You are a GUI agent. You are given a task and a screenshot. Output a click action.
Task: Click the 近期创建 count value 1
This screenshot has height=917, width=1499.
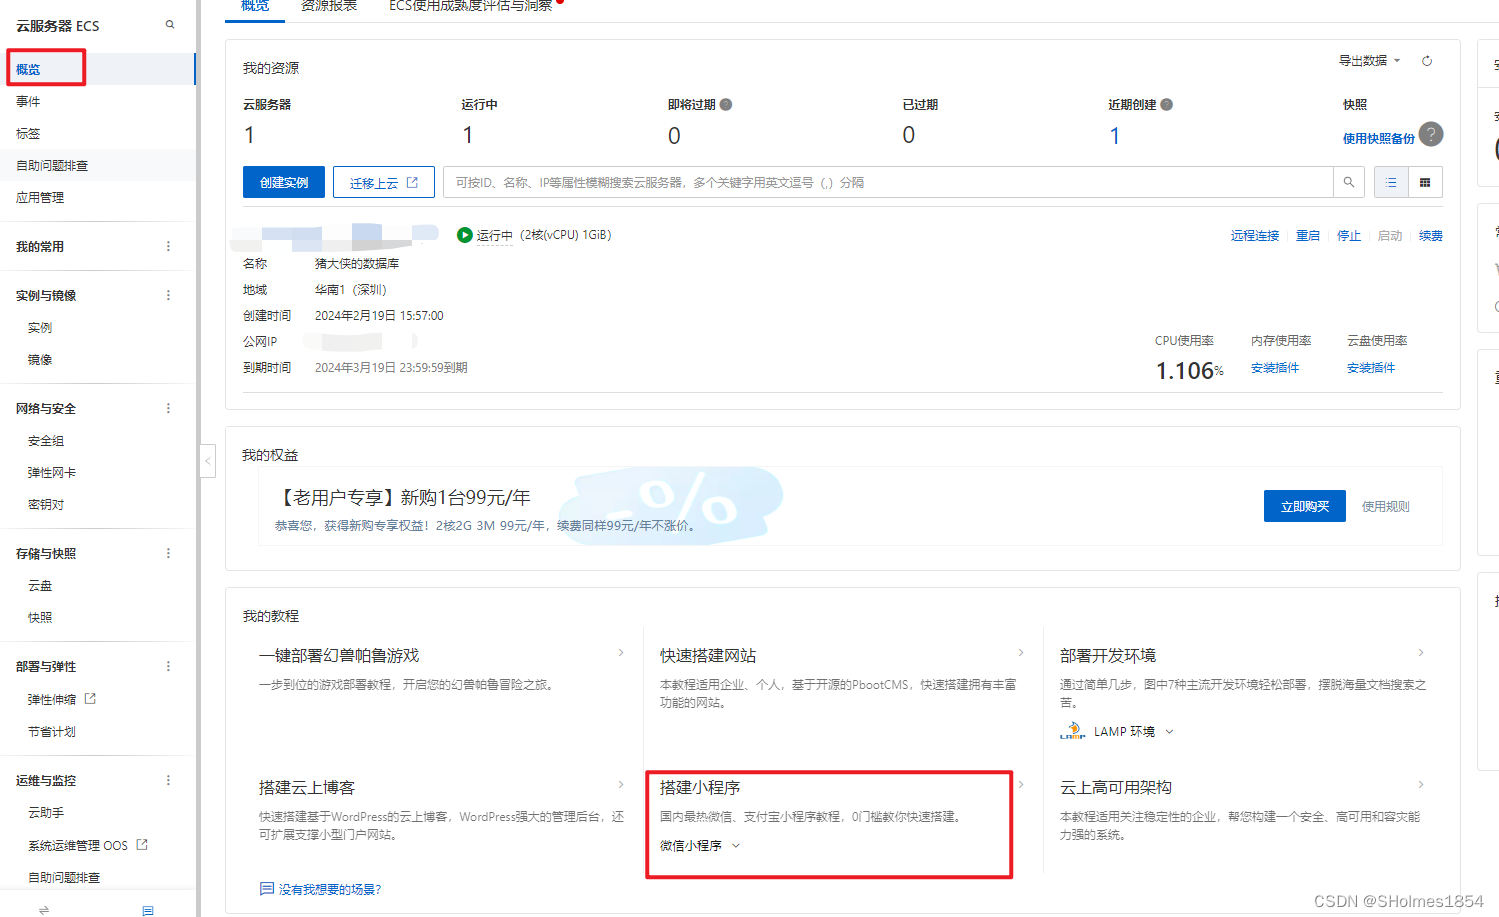coord(1115,135)
